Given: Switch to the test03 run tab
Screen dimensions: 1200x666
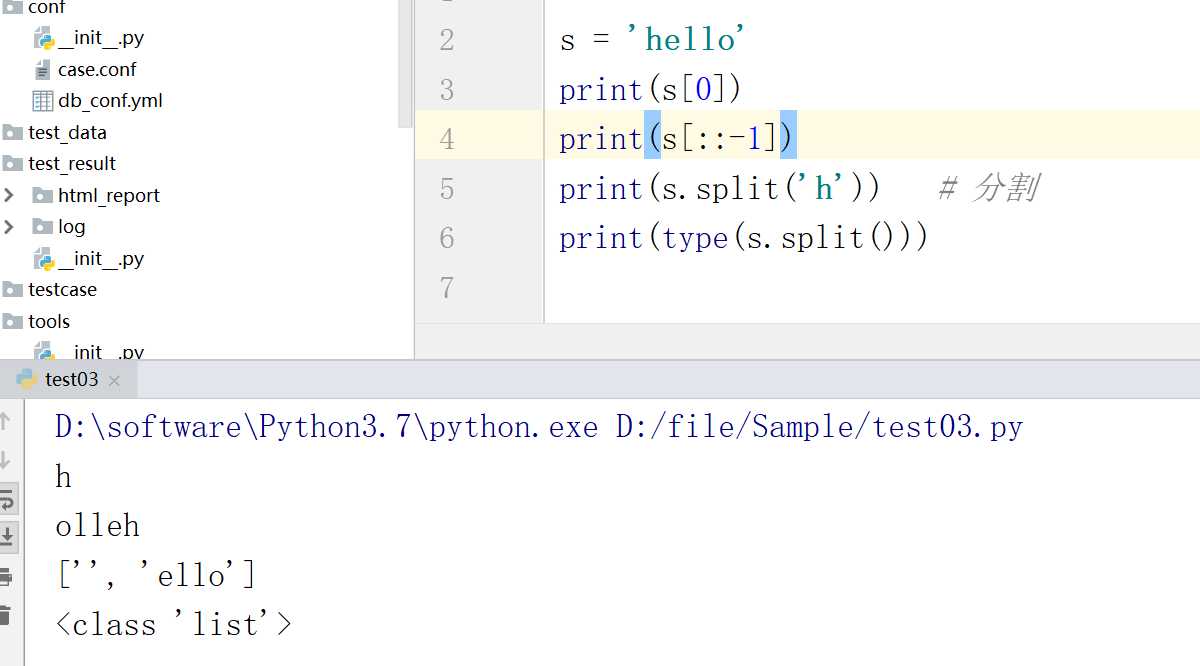Looking at the screenshot, I should [x=68, y=380].
